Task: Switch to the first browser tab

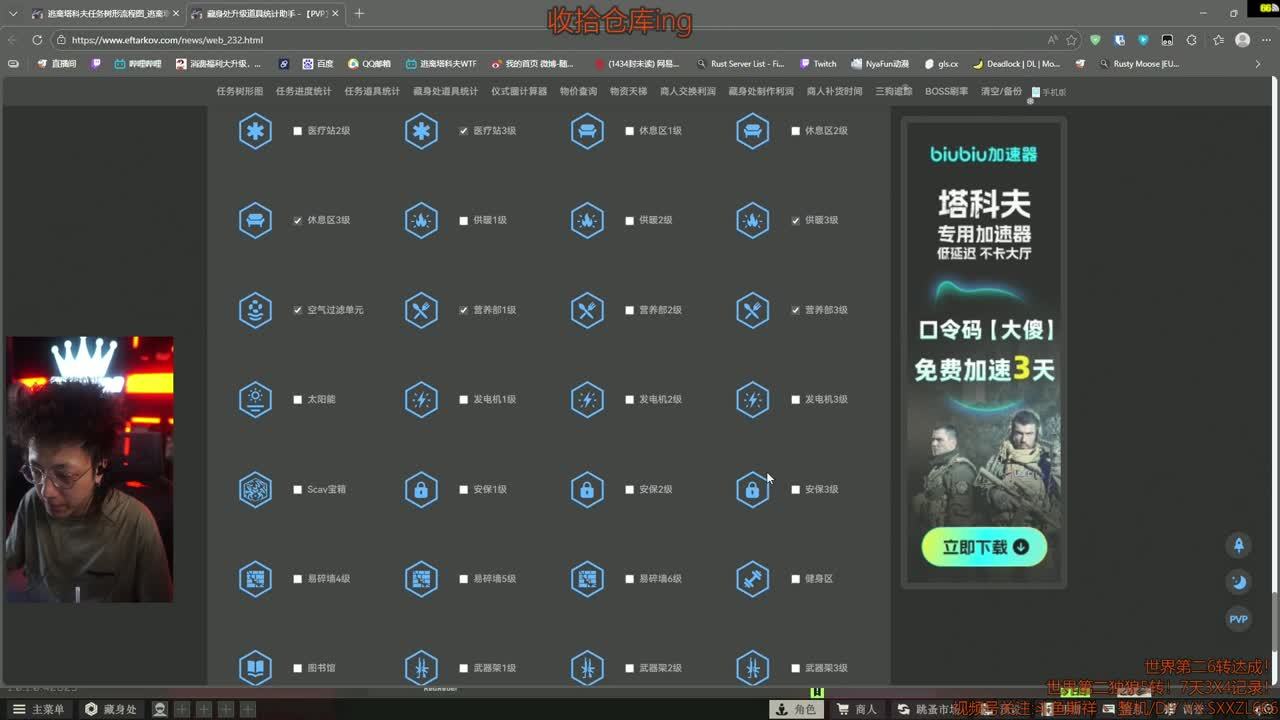Action: [100, 14]
